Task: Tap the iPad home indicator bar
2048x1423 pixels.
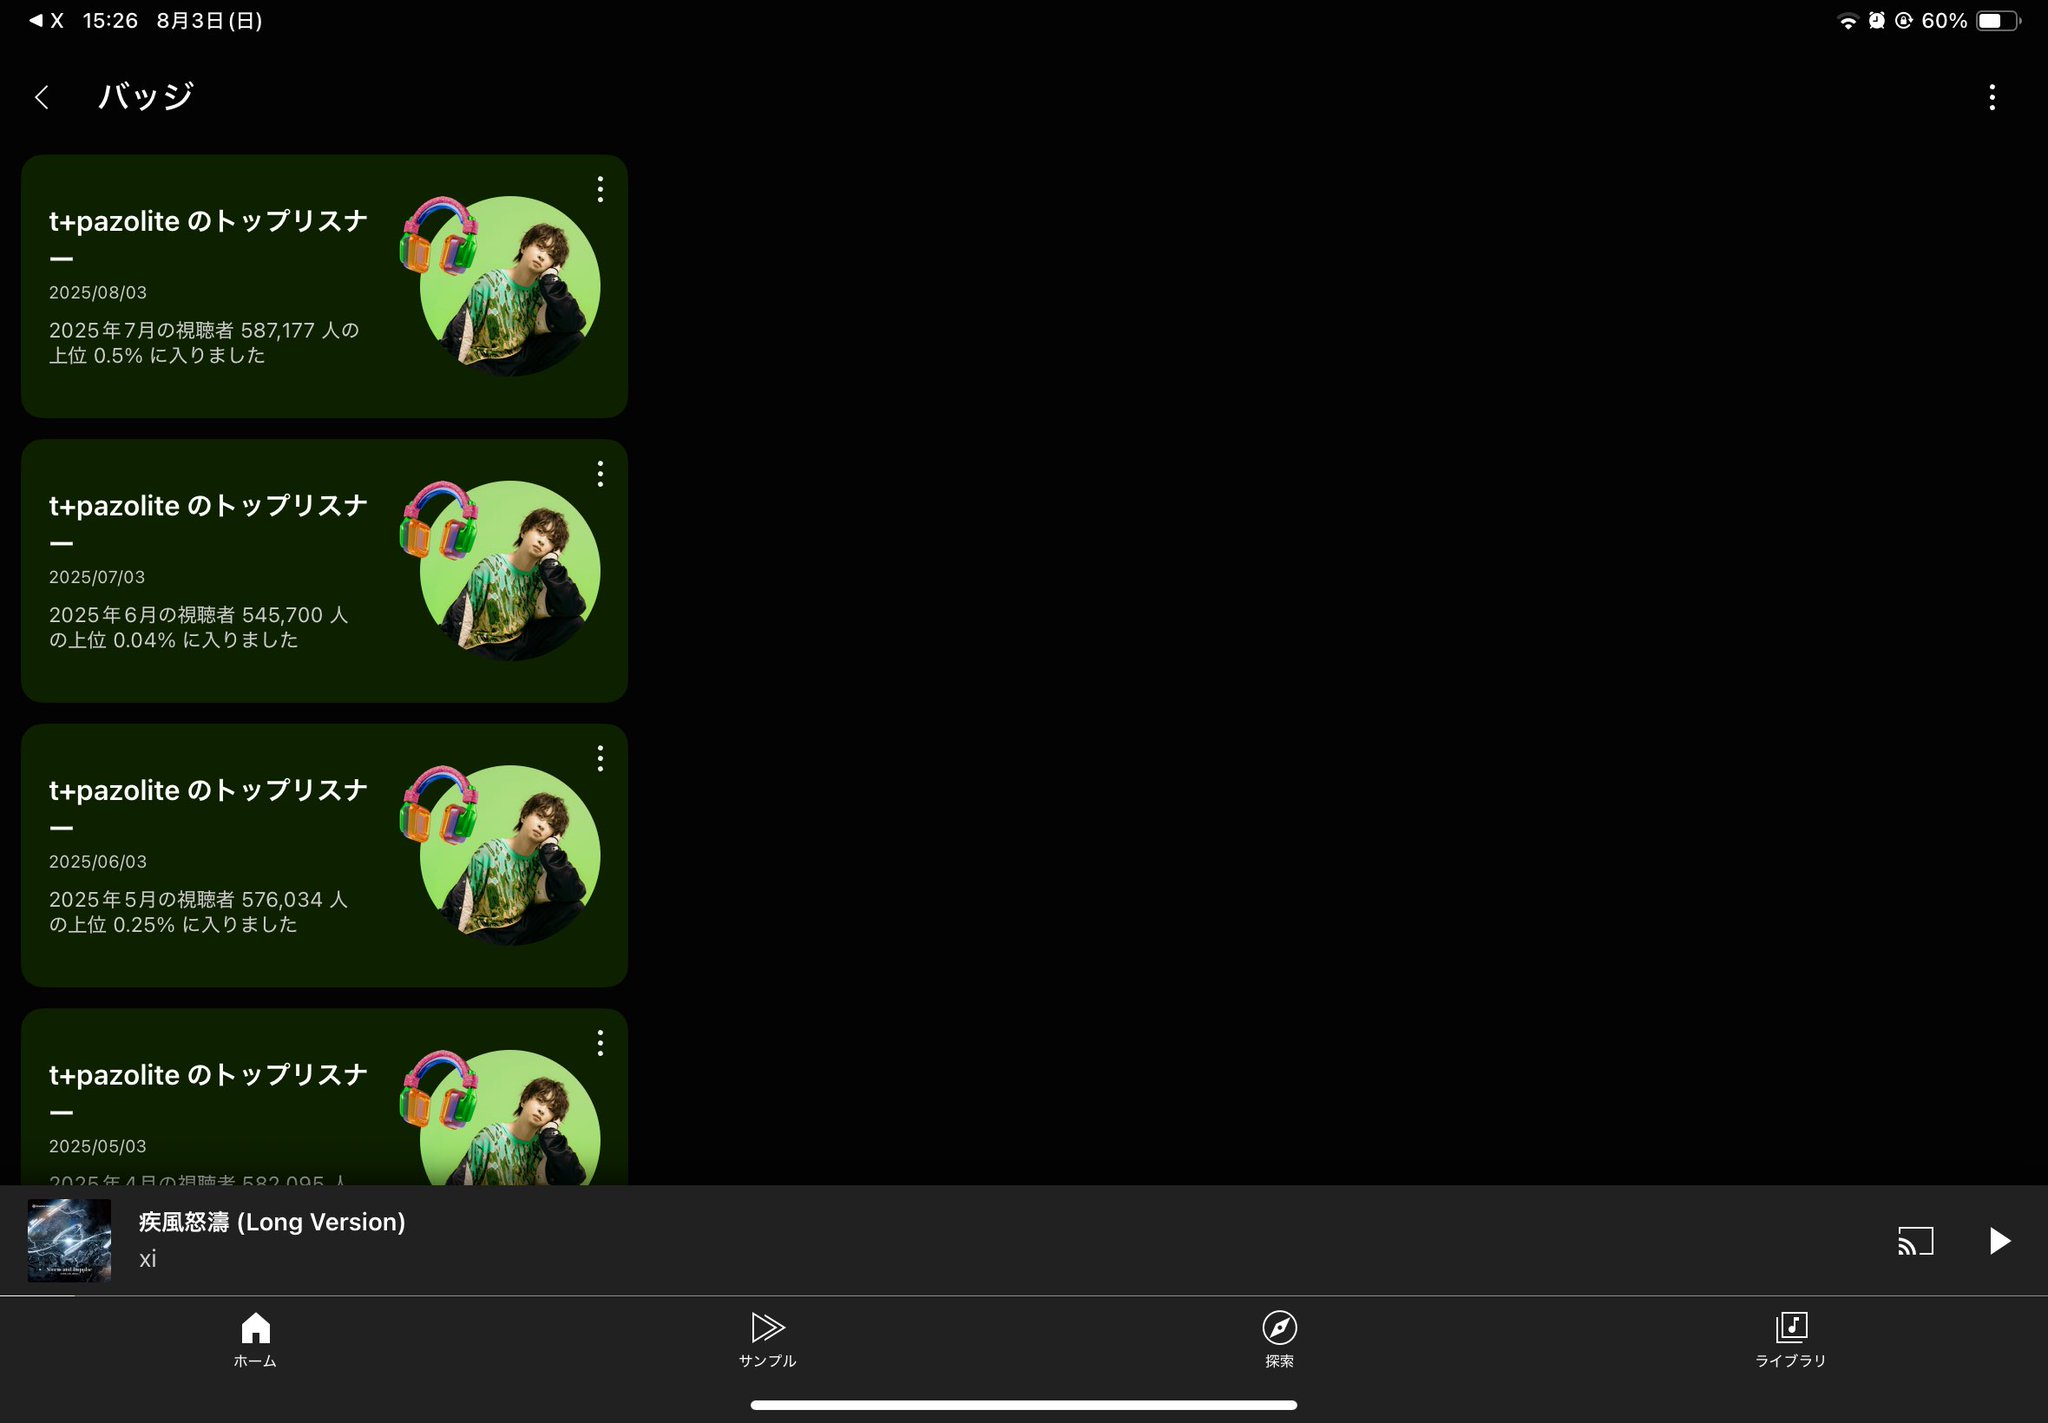Action: [x=1024, y=1405]
